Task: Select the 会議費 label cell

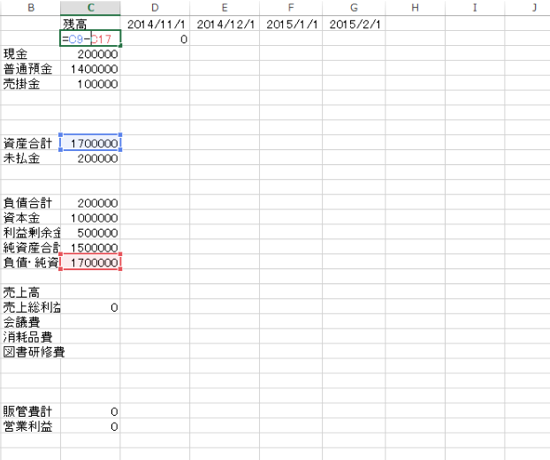Action: click(31, 322)
